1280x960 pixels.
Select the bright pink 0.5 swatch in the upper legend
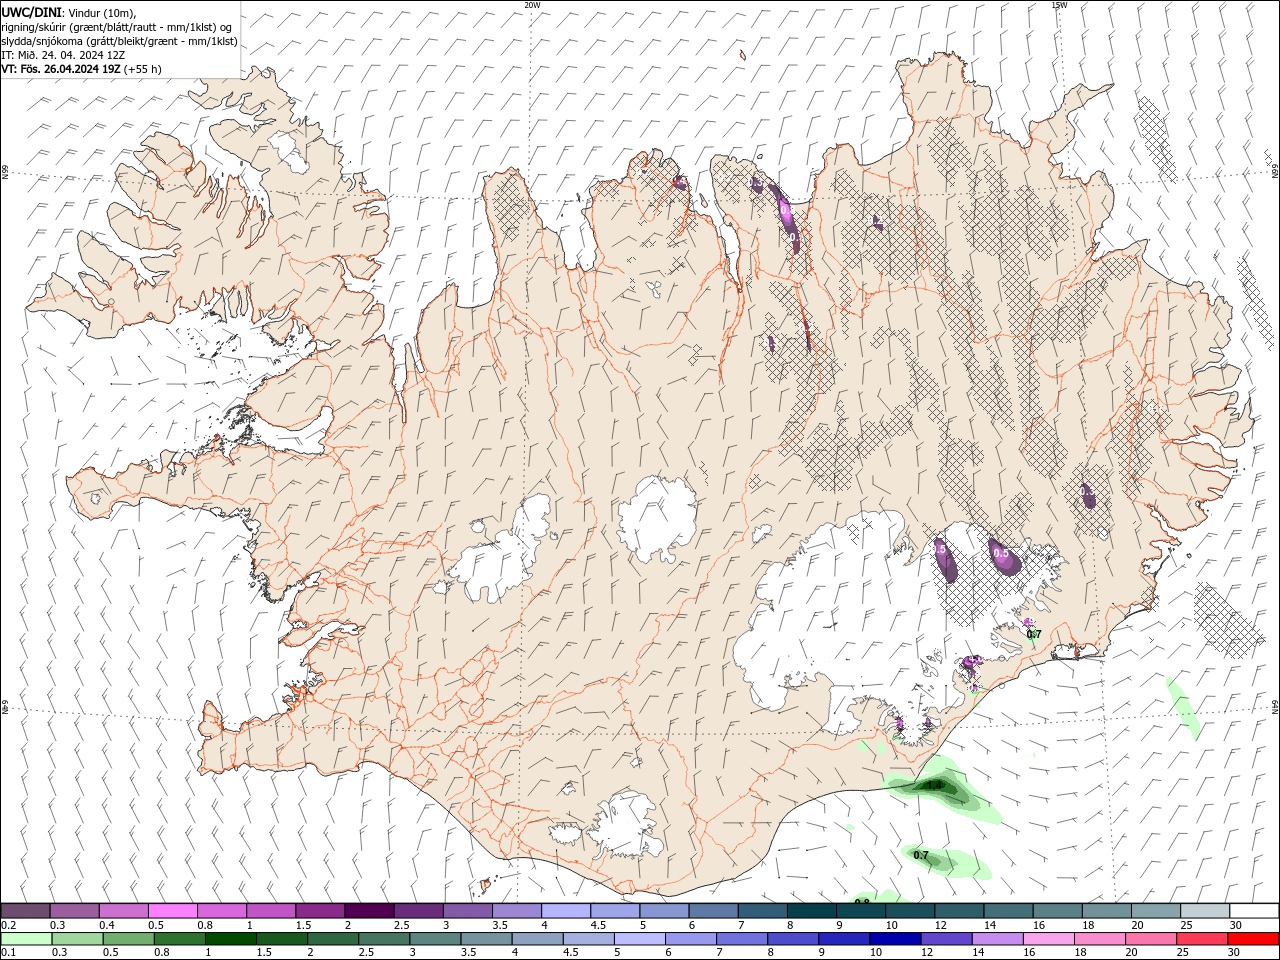point(171,911)
